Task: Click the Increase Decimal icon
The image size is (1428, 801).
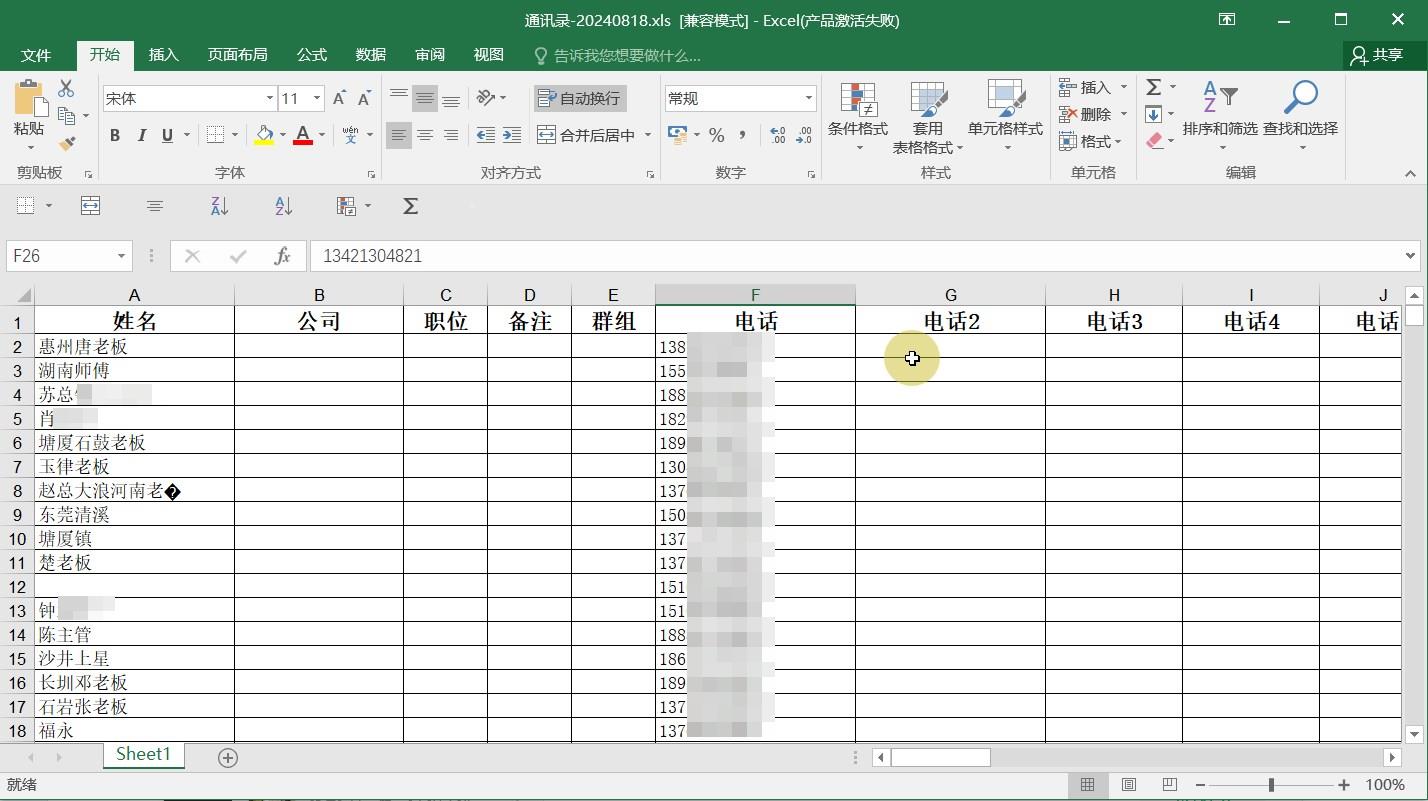Action: 778,135
